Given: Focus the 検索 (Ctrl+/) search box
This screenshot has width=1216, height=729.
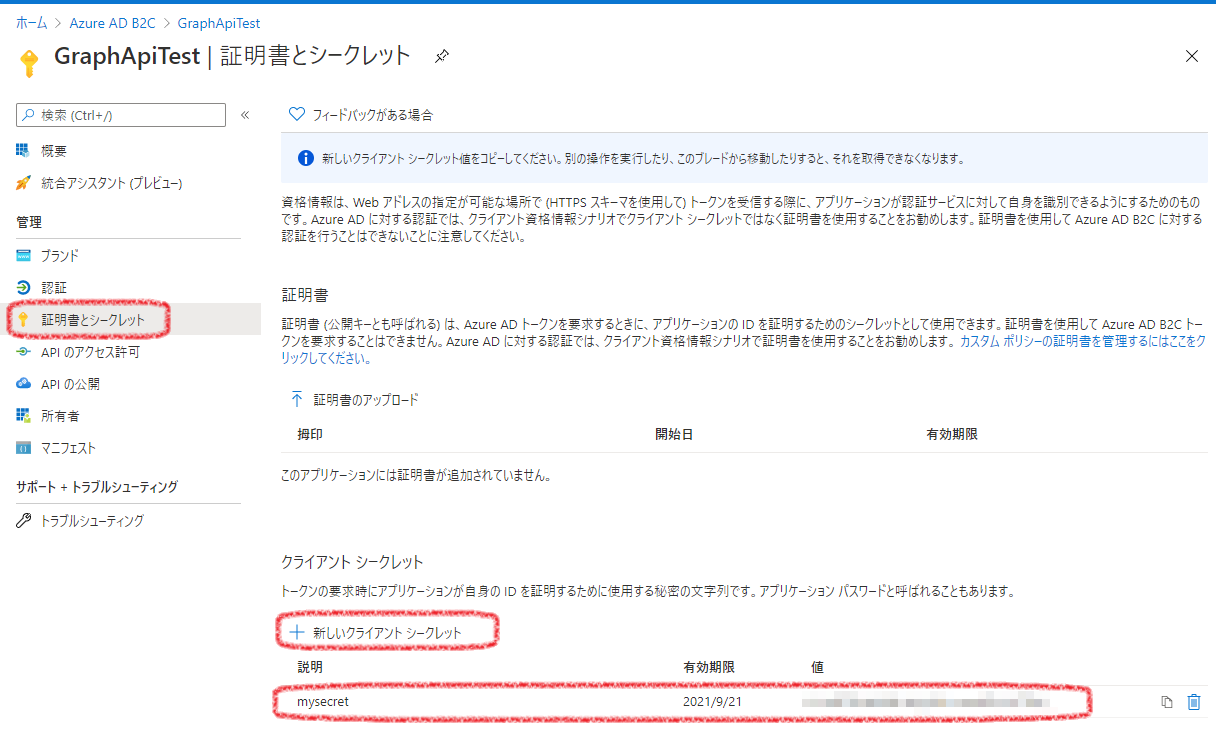Looking at the screenshot, I should point(121,115).
